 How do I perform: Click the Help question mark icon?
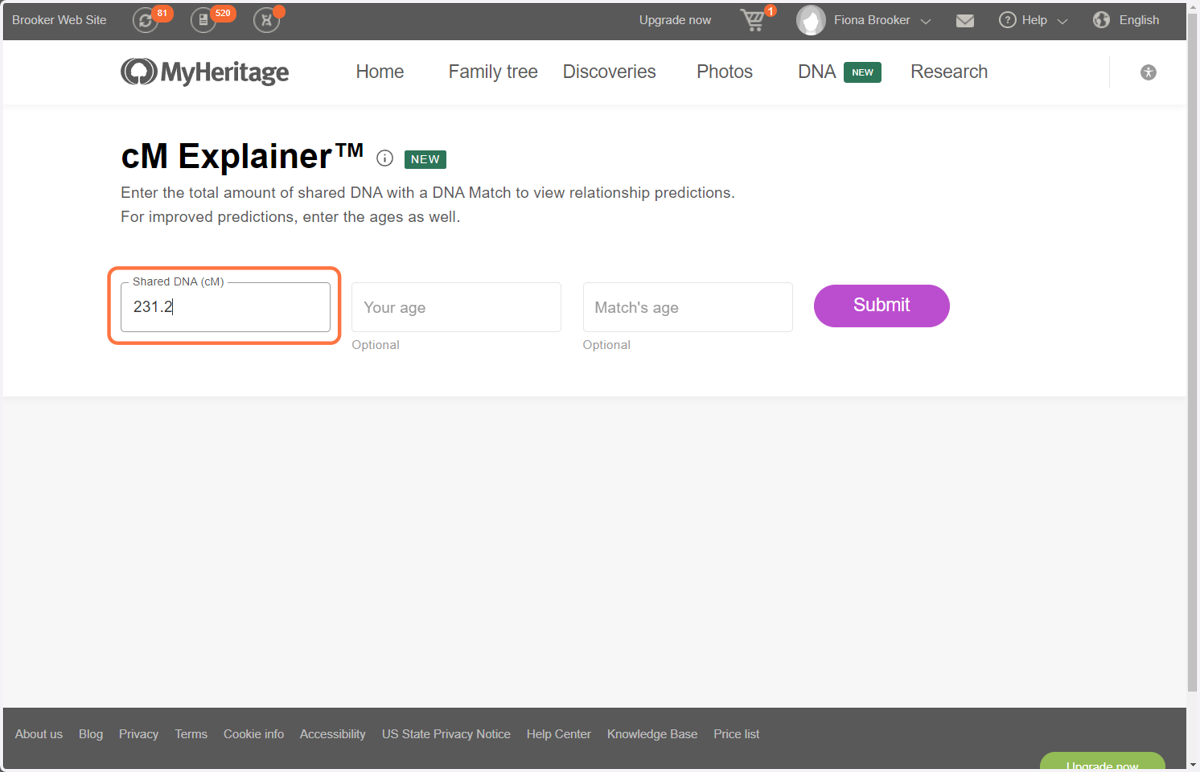pyautogui.click(x=1007, y=20)
